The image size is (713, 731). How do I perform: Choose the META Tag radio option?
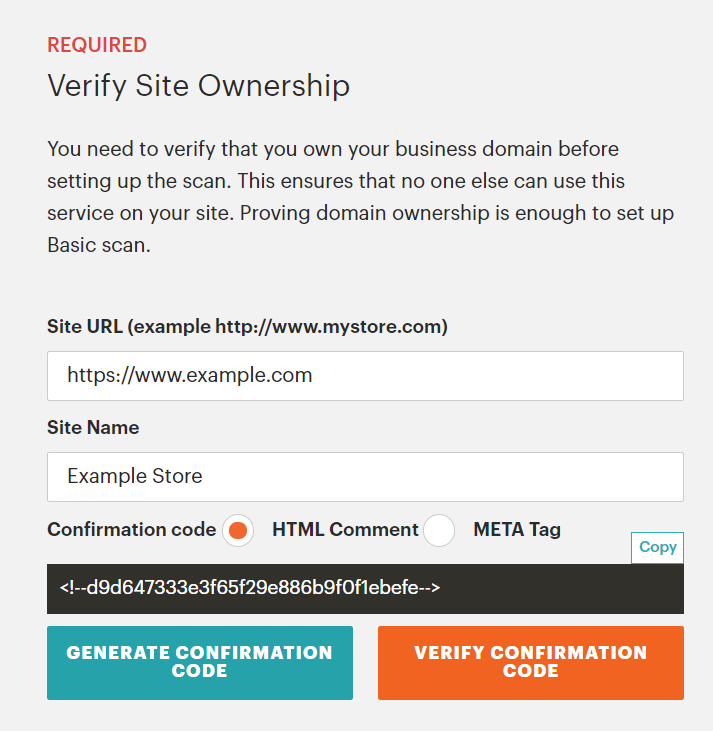pyautogui.click(x=439, y=530)
